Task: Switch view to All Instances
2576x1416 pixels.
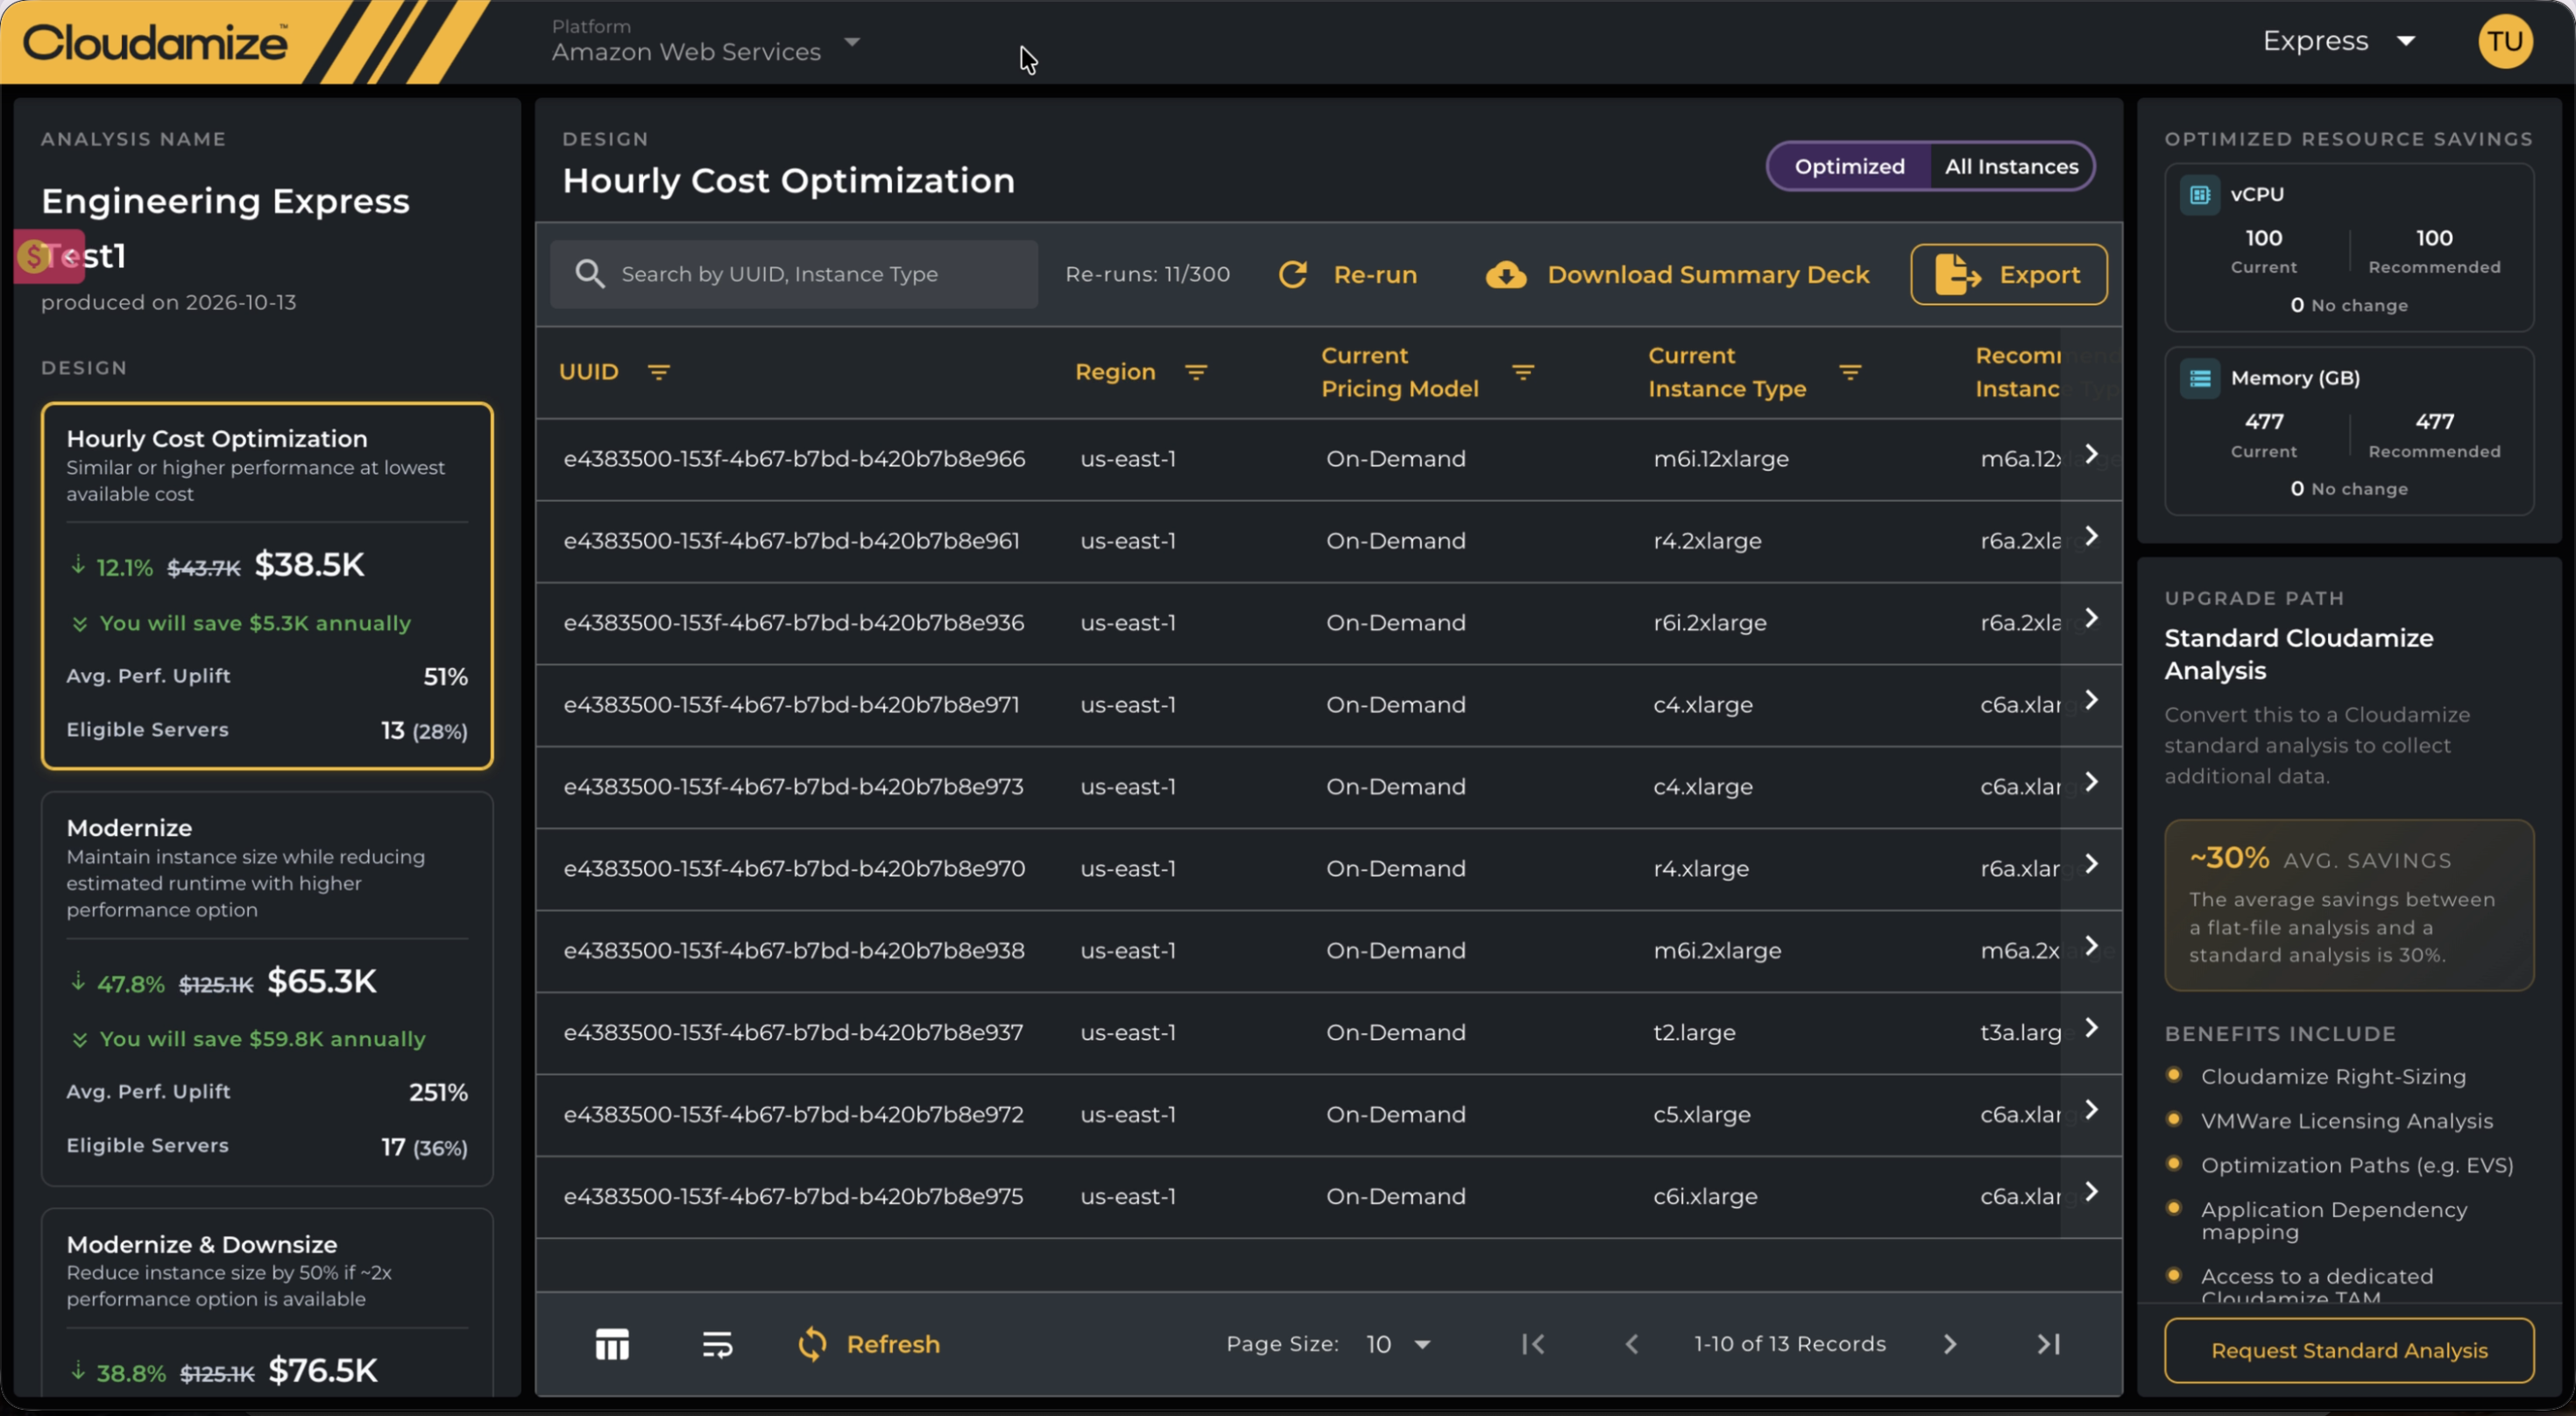Action: [2011, 166]
